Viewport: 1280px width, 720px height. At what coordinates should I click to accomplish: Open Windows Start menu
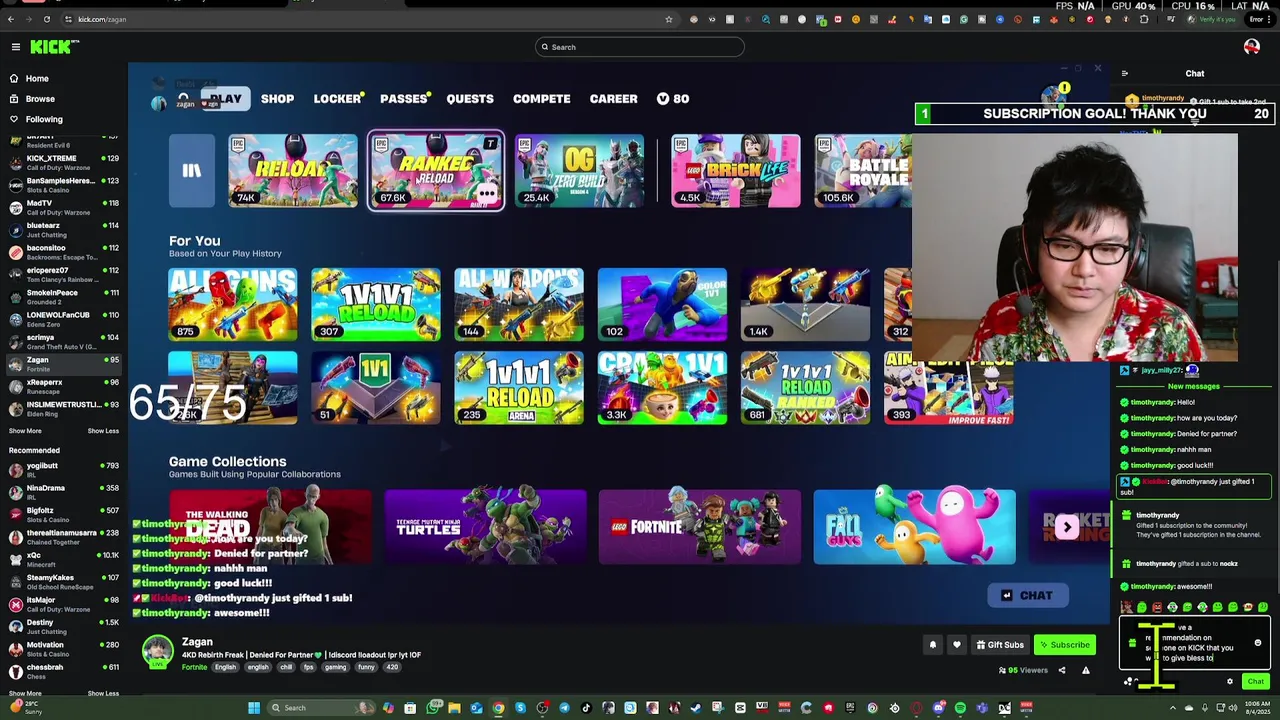pos(254,708)
